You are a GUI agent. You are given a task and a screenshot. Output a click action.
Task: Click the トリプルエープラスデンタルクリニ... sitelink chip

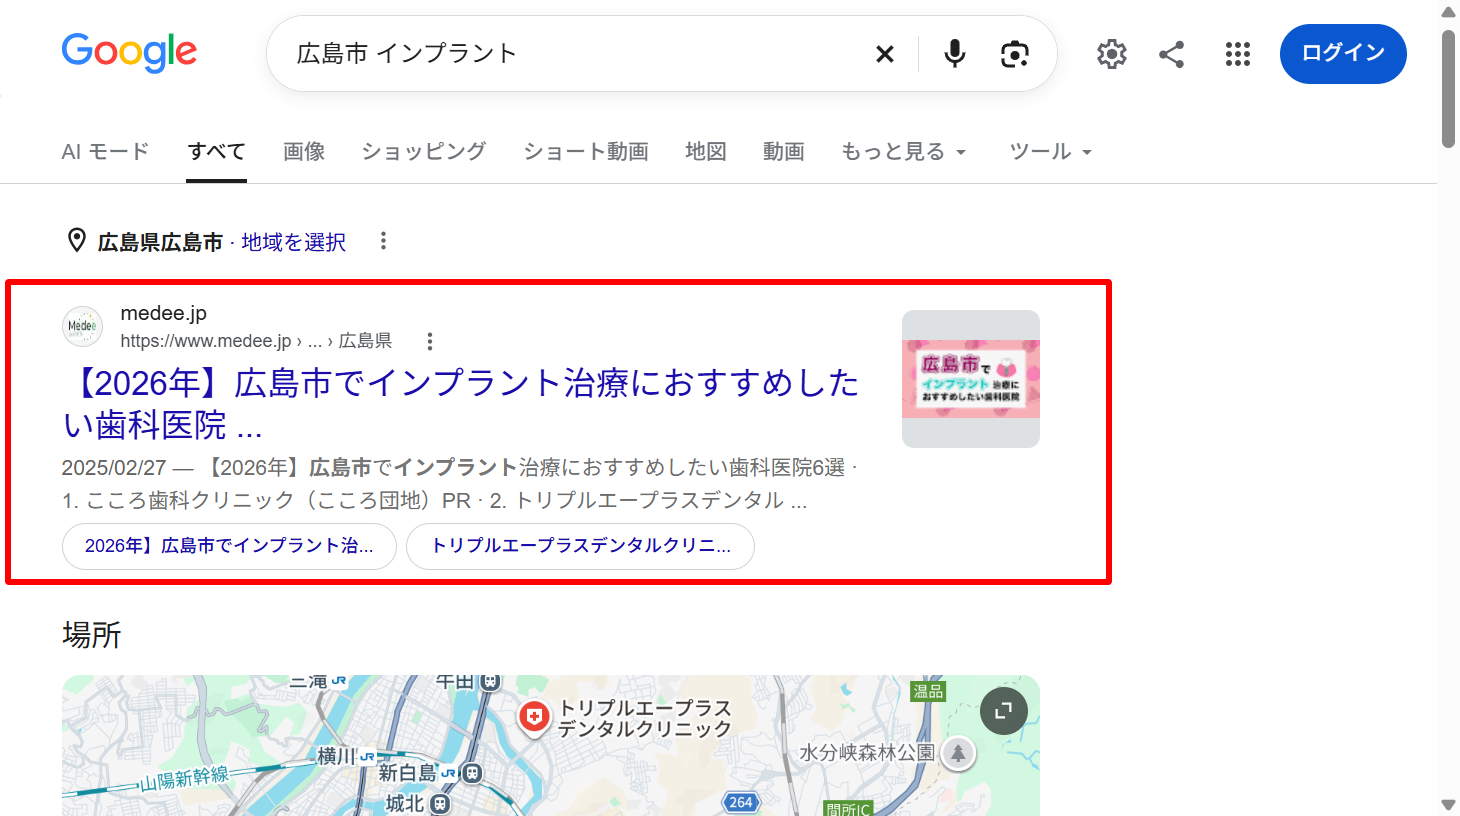coord(580,546)
